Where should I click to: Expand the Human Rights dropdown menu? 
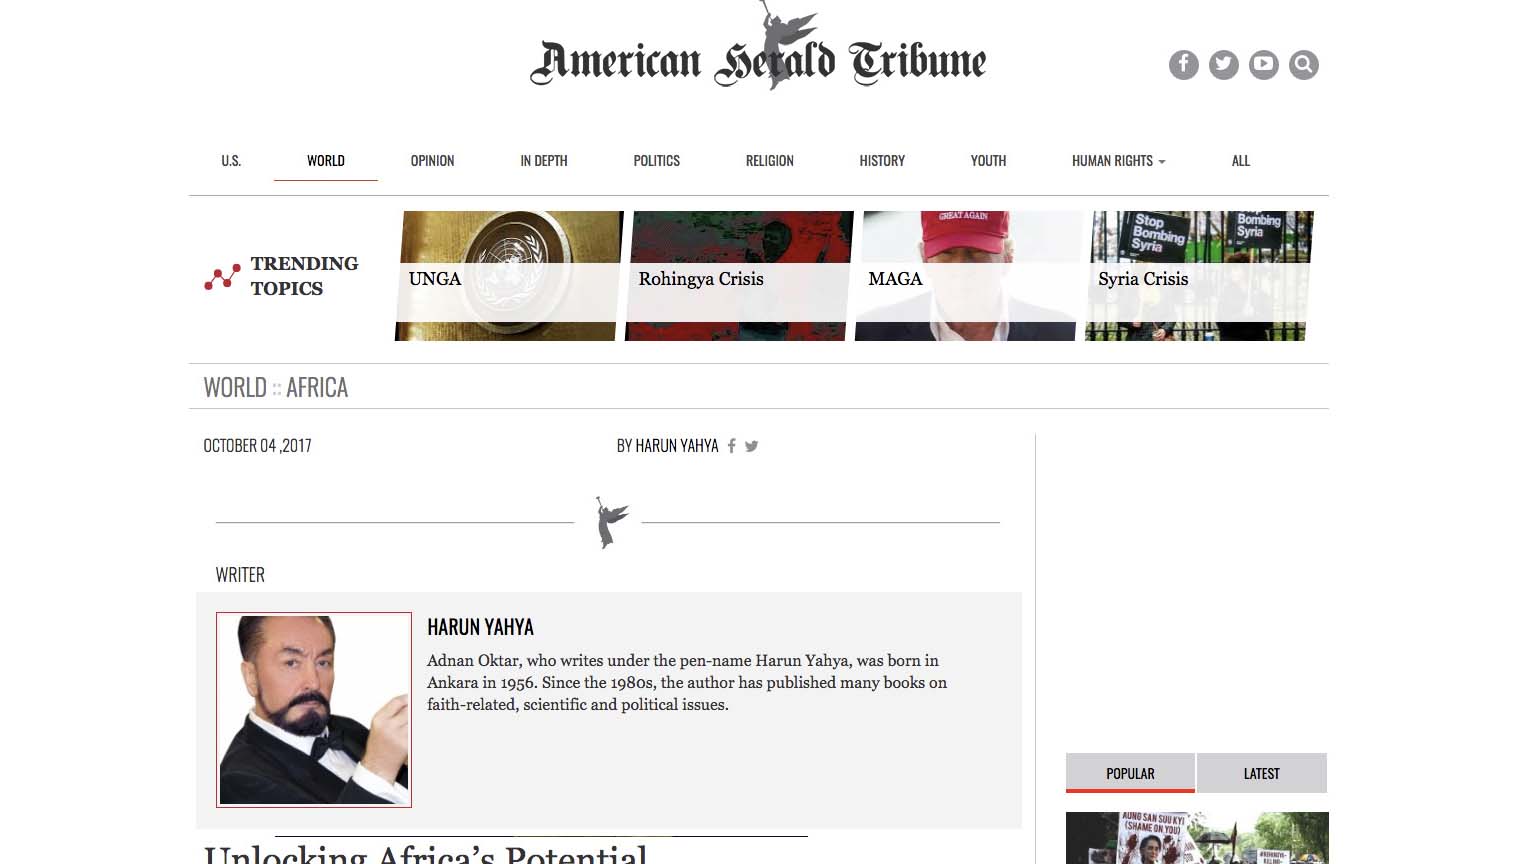pyautogui.click(x=1118, y=161)
